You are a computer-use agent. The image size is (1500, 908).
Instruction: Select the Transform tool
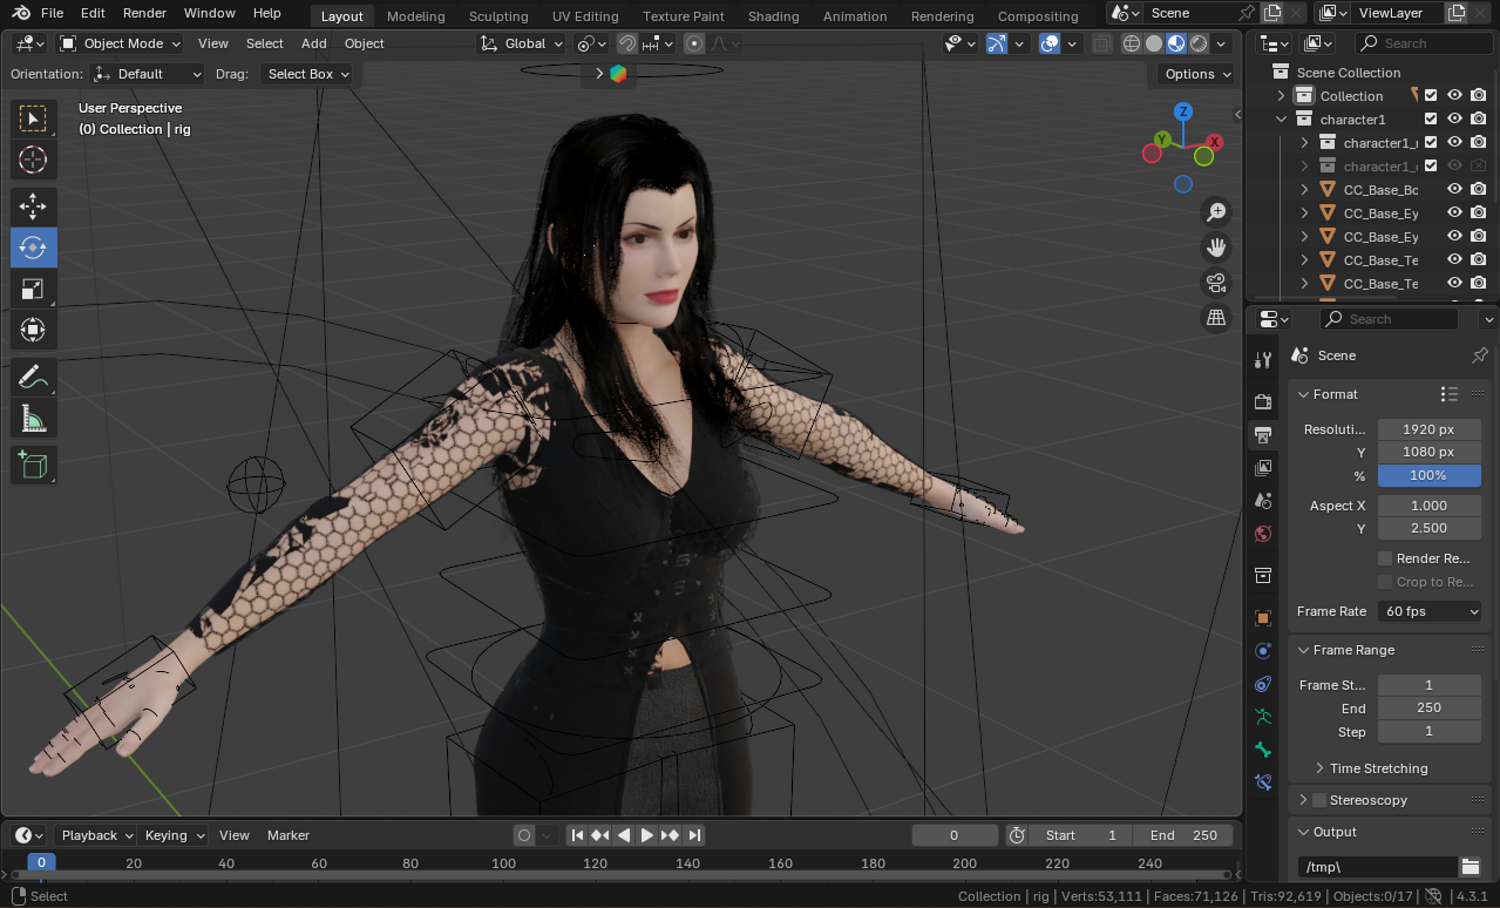click(33, 330)
